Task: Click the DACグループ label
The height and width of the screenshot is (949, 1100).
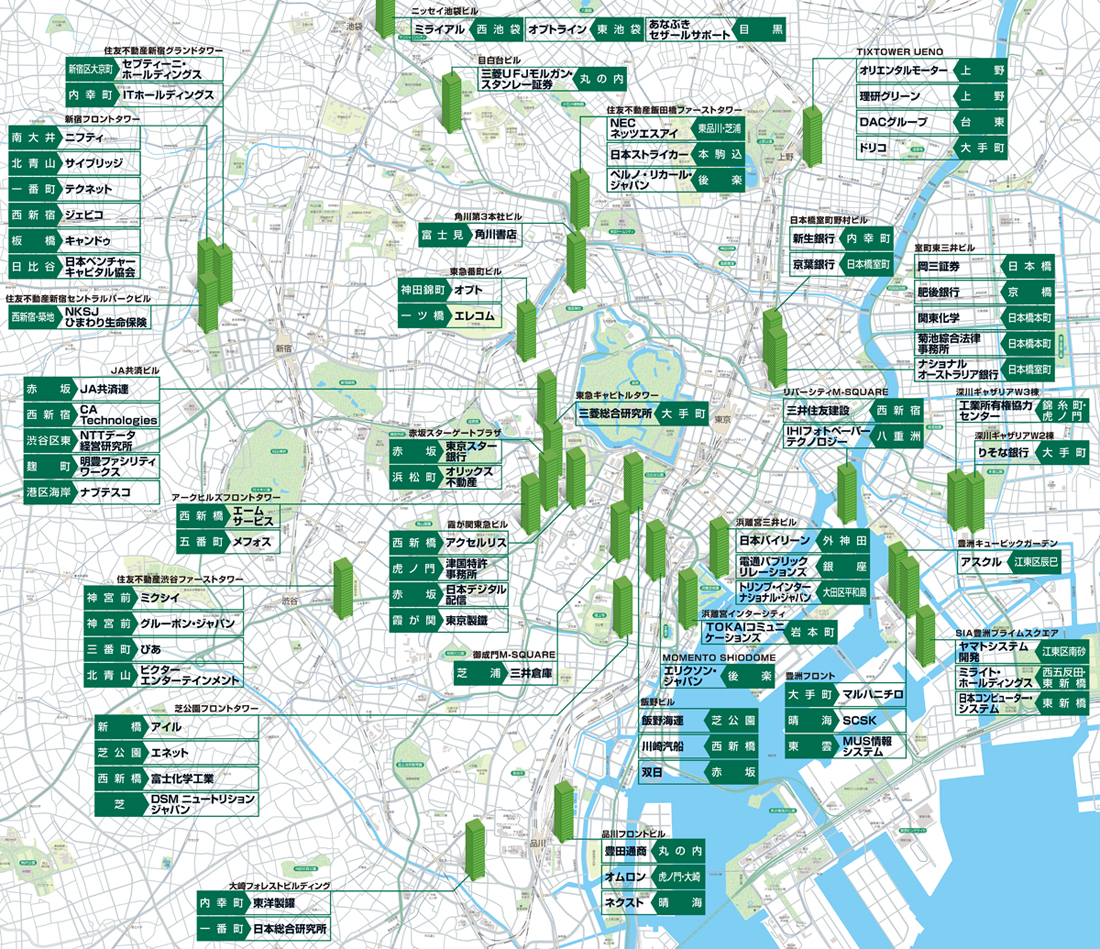Action: point(894,122)
